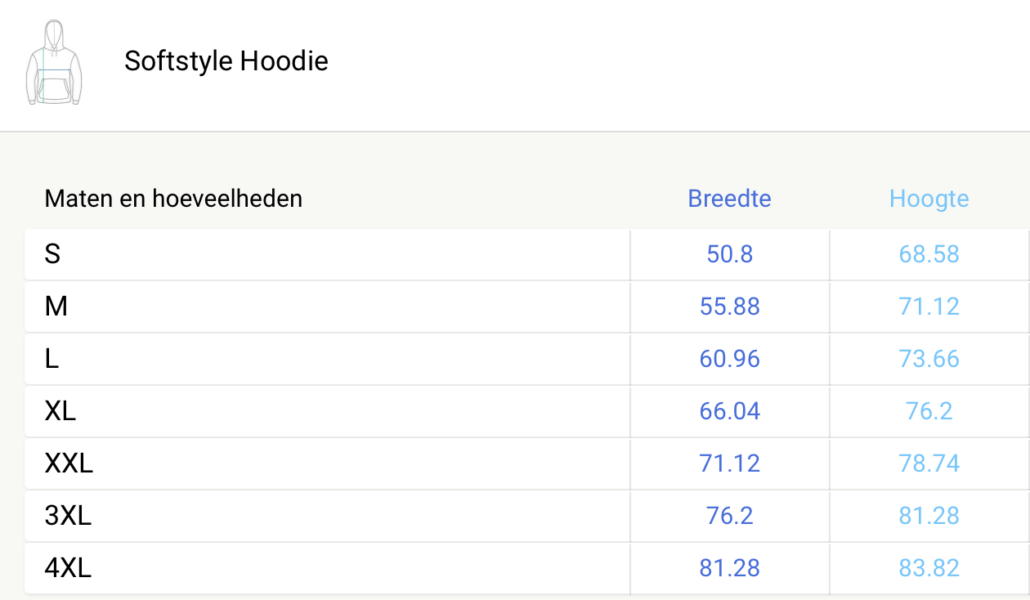The image size is (1030, 600).
Task: Select the XXL size row
Action: tap(527, 464)
